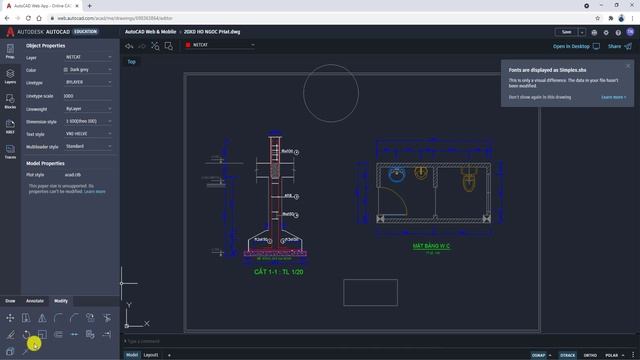Screen dimensions: 640x360
Task: Select the Fillet tool in Modify panel
Action: (58, 318)
